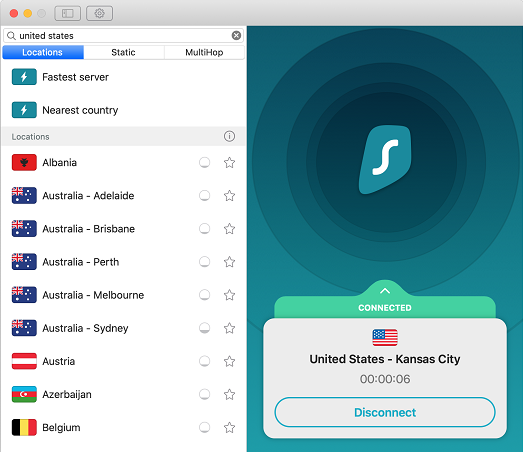Switch to the Locations tab
The image size is (523, 453).
pos(43,52)
